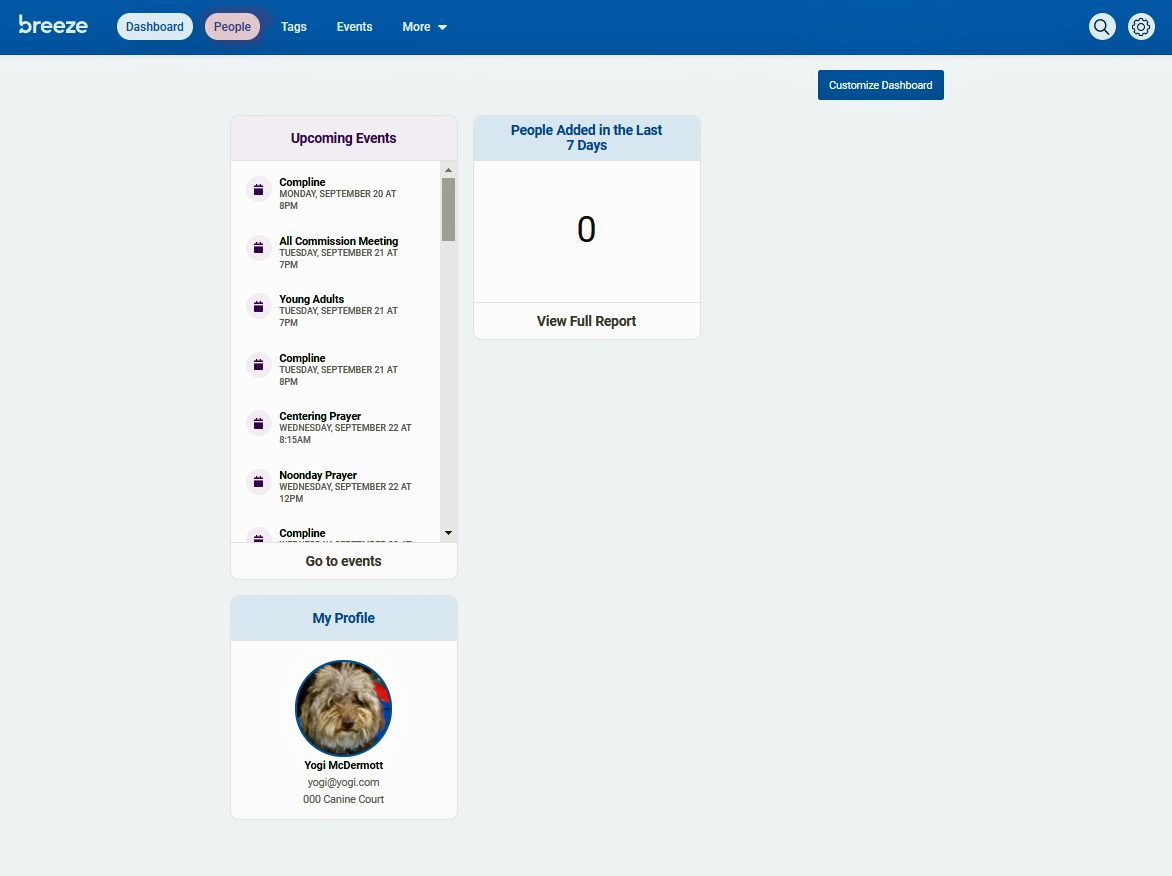The image size is (1172, 876).
Task: Open the Centering Prayer event
Action: point(345,428)
